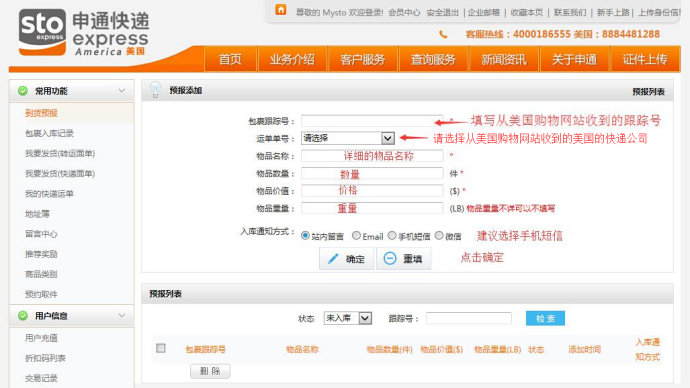Open 到货预报 in the sidebar

[x=41, y=113]
